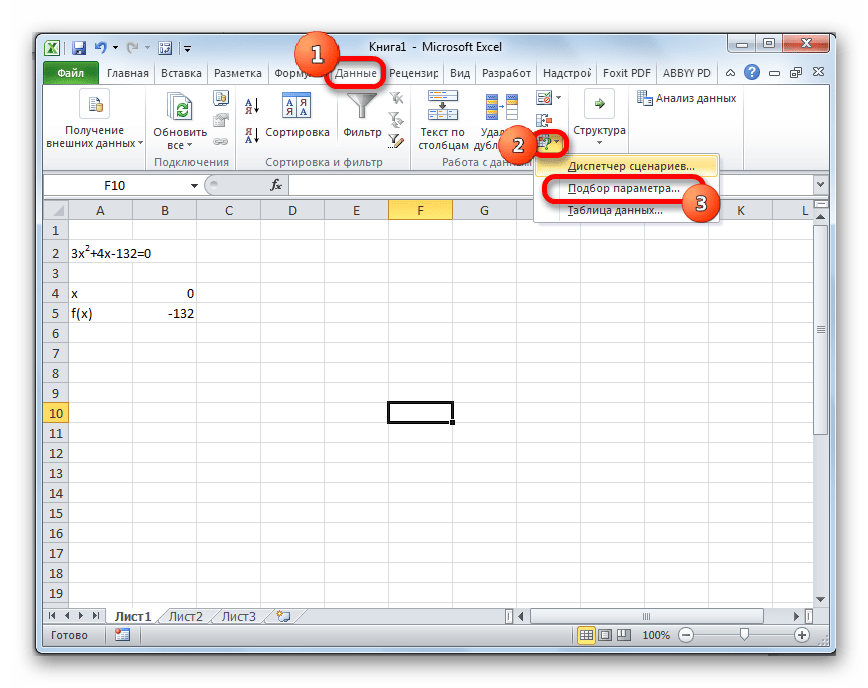
Task: Click the zoom out minus button
Action: (685, 635)
